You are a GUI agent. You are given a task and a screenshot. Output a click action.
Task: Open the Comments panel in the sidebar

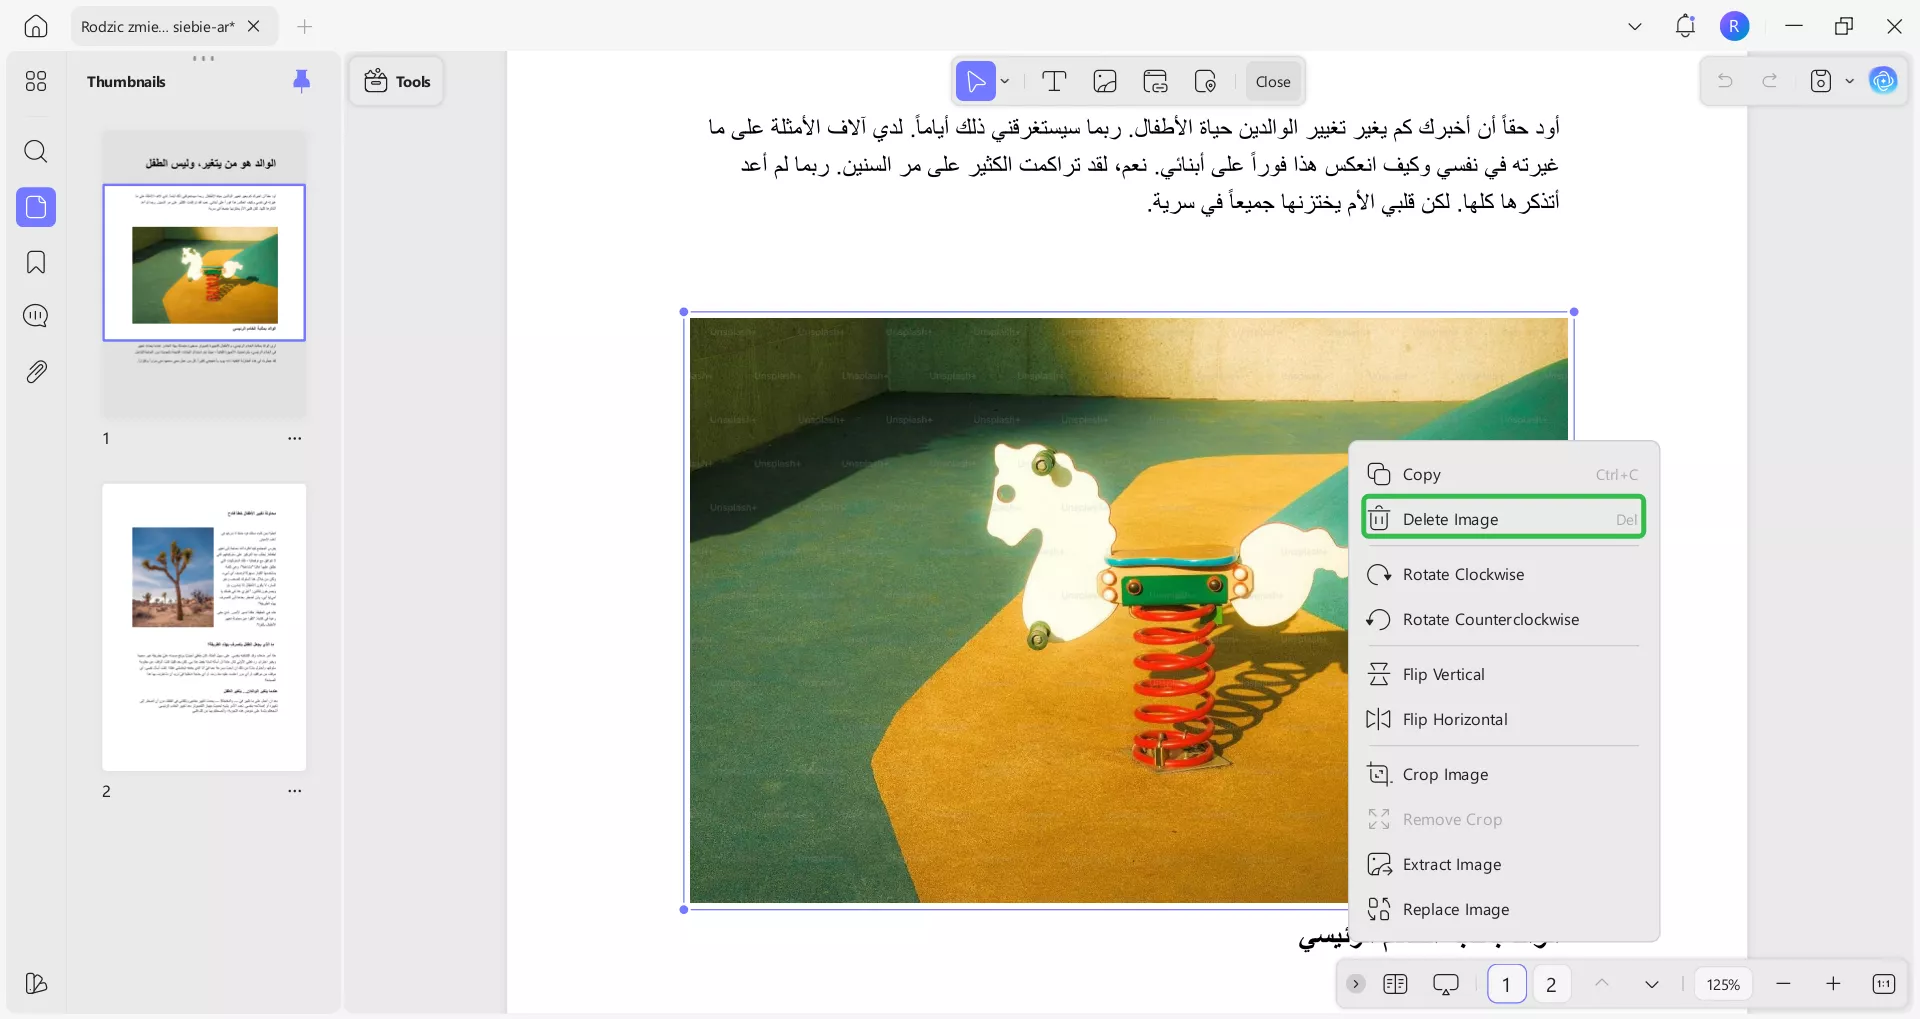coord(36,316)
